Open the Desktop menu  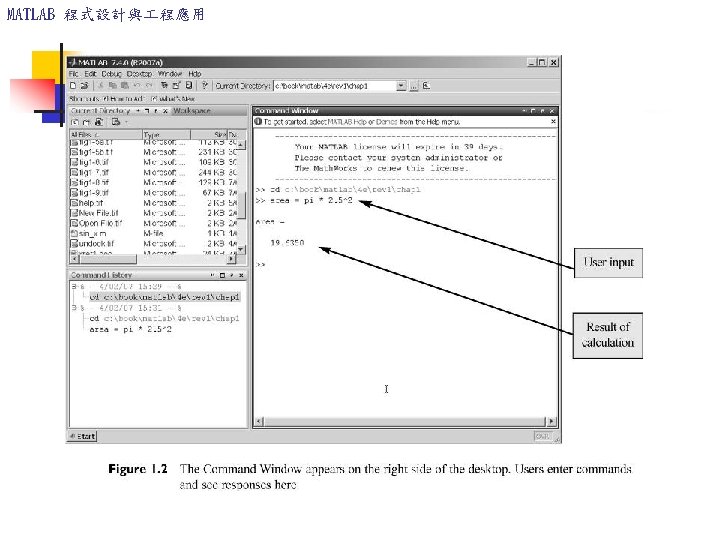point(139,73)
